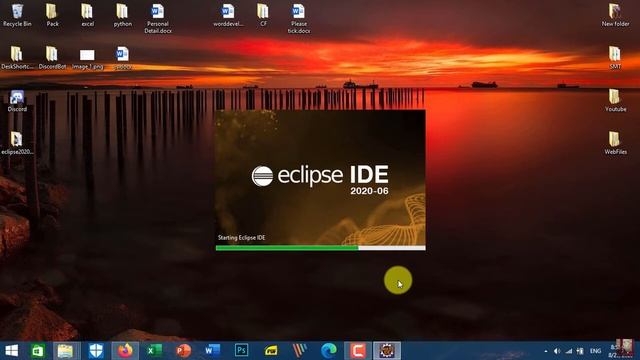Select the Please tick.docx file icon
This screenshot has width=640, height=360.
(x=298, y=18)
